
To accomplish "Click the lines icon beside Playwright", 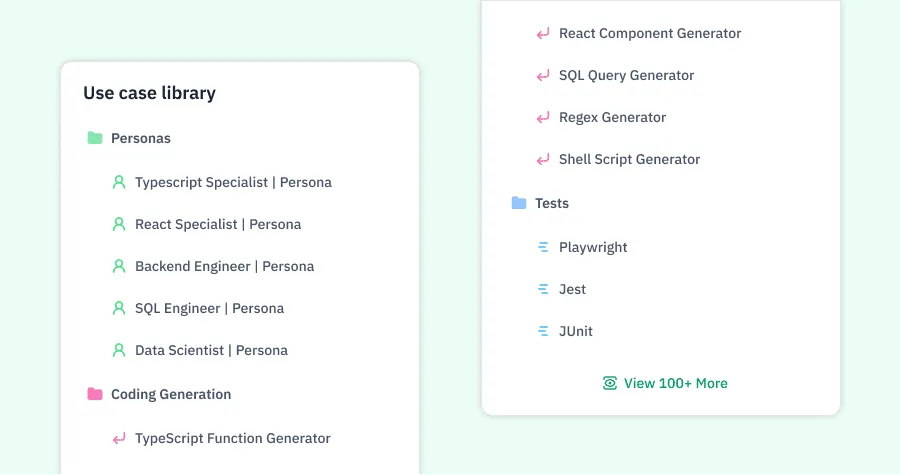I will [543, 247].
